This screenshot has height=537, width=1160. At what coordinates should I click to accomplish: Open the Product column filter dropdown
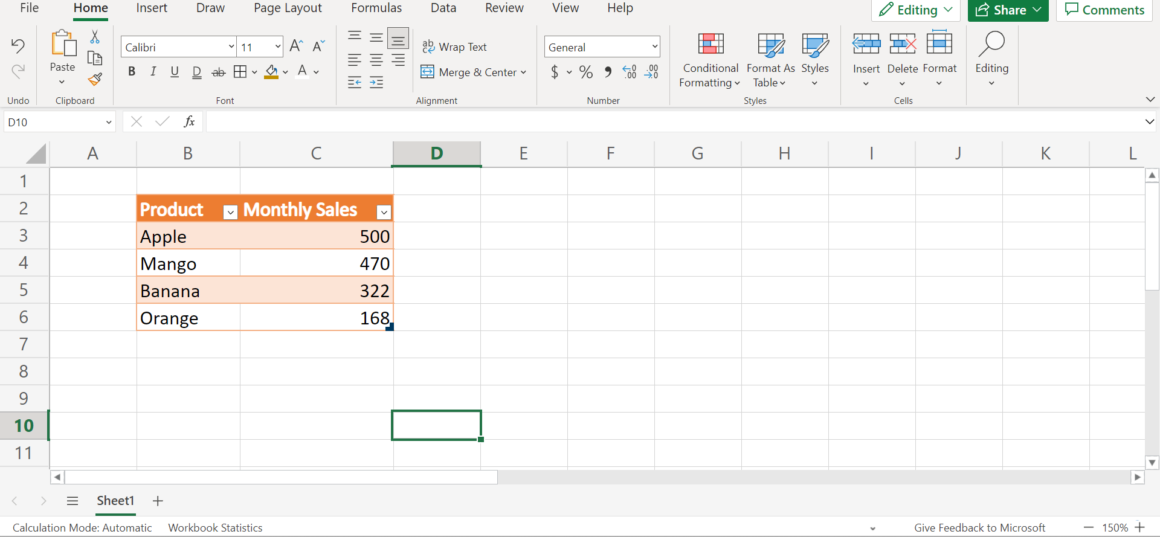point(230,212)
